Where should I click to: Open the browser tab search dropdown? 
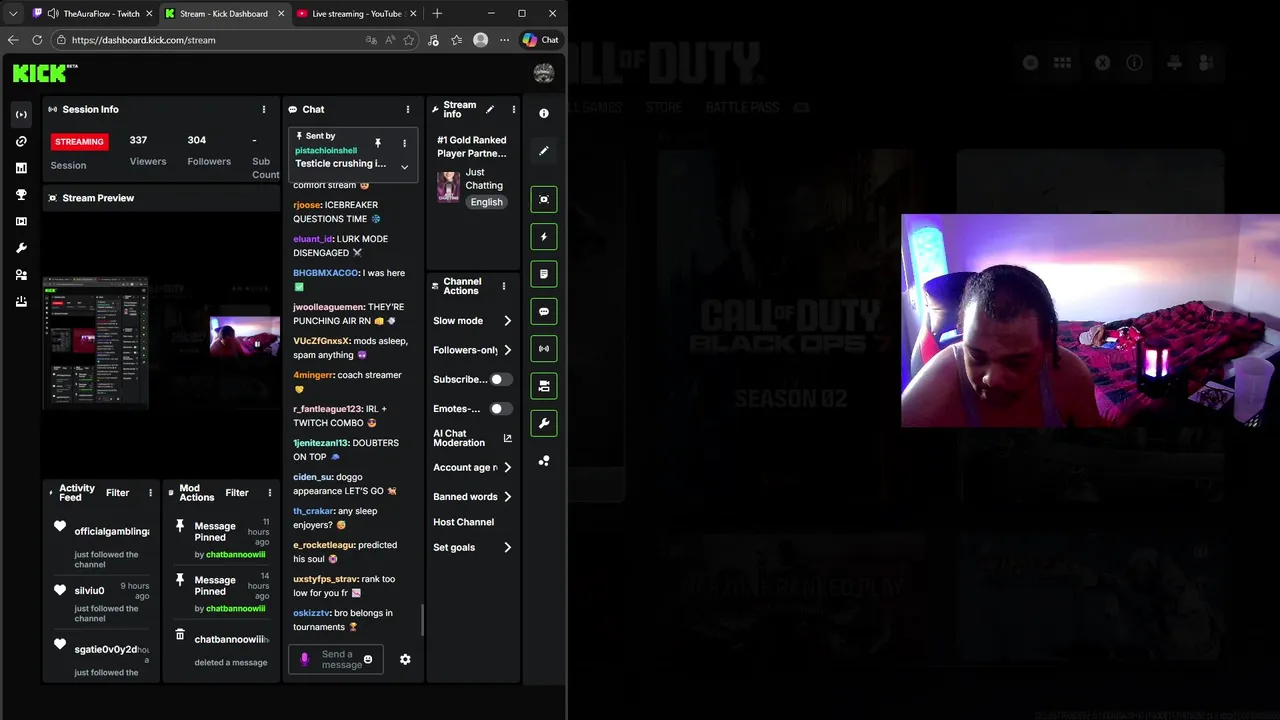pyautogui.click(x=13, y=14)
